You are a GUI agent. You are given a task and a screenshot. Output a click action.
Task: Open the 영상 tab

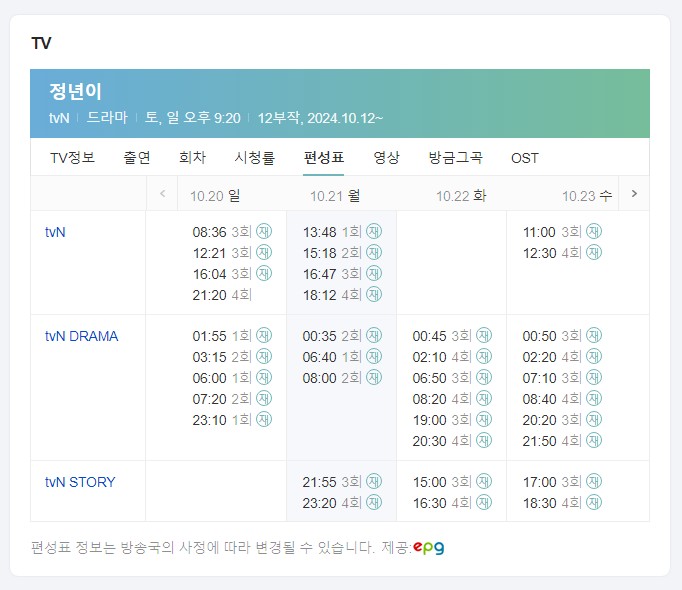click(386, 158)
